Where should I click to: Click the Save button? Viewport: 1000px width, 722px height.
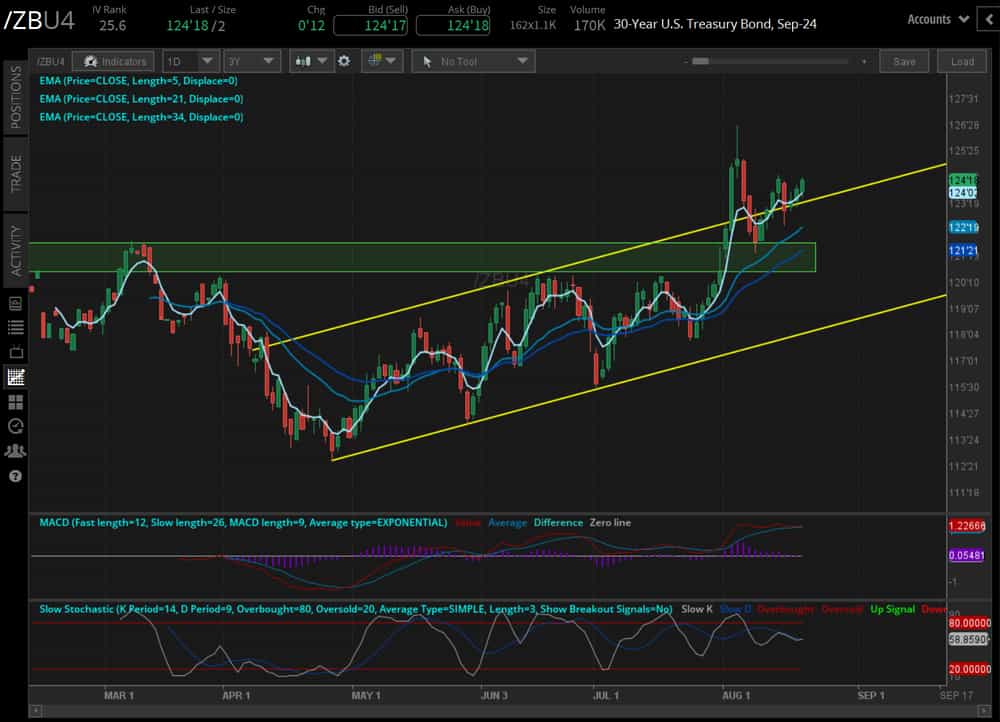coord(903,61)
